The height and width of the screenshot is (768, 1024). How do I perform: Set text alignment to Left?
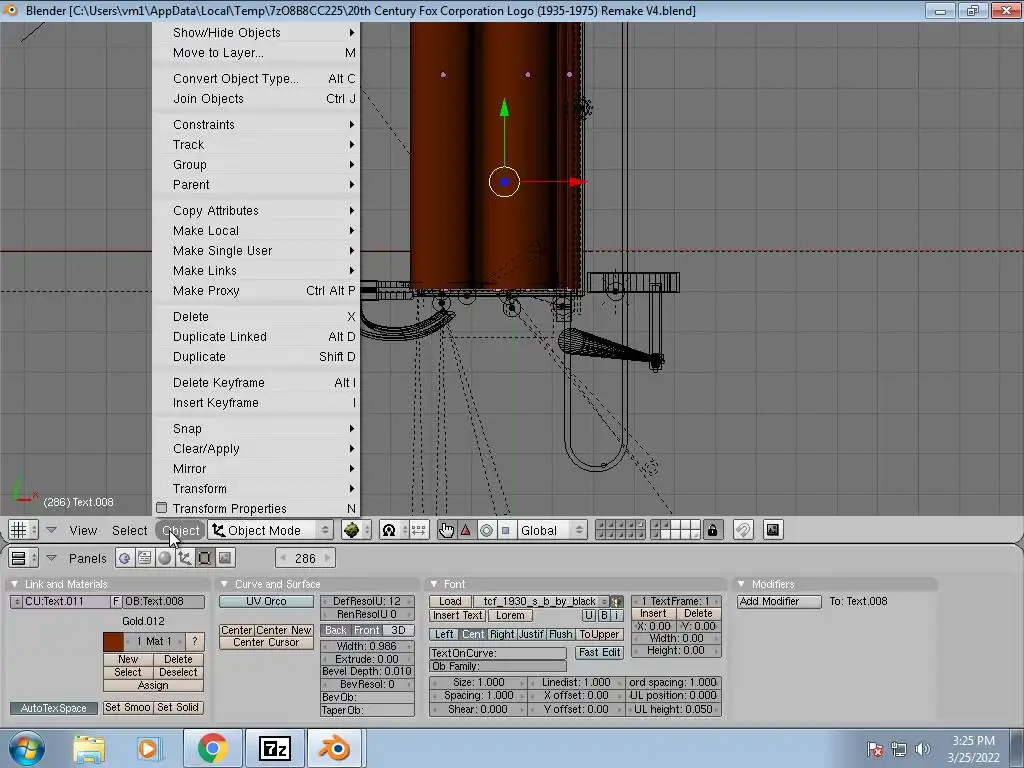(443, 634)
